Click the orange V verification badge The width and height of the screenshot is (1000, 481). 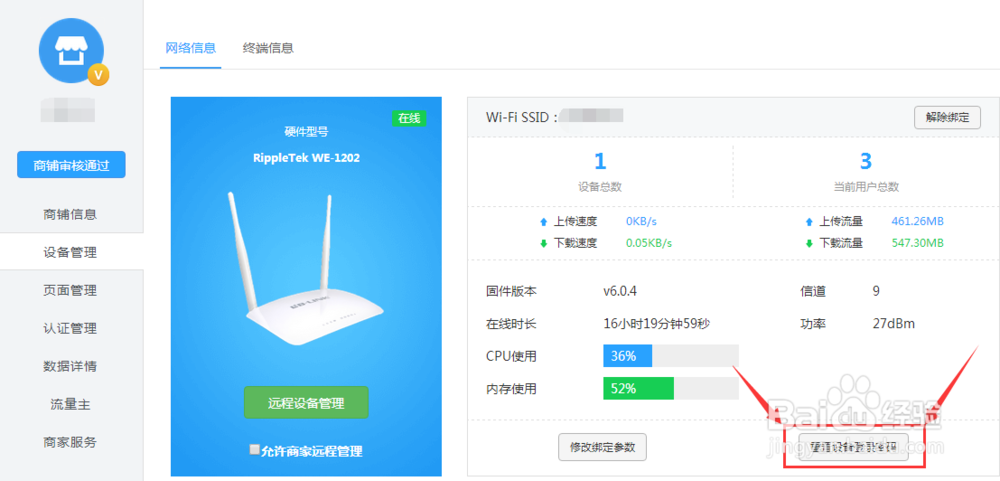pos(98,74)
